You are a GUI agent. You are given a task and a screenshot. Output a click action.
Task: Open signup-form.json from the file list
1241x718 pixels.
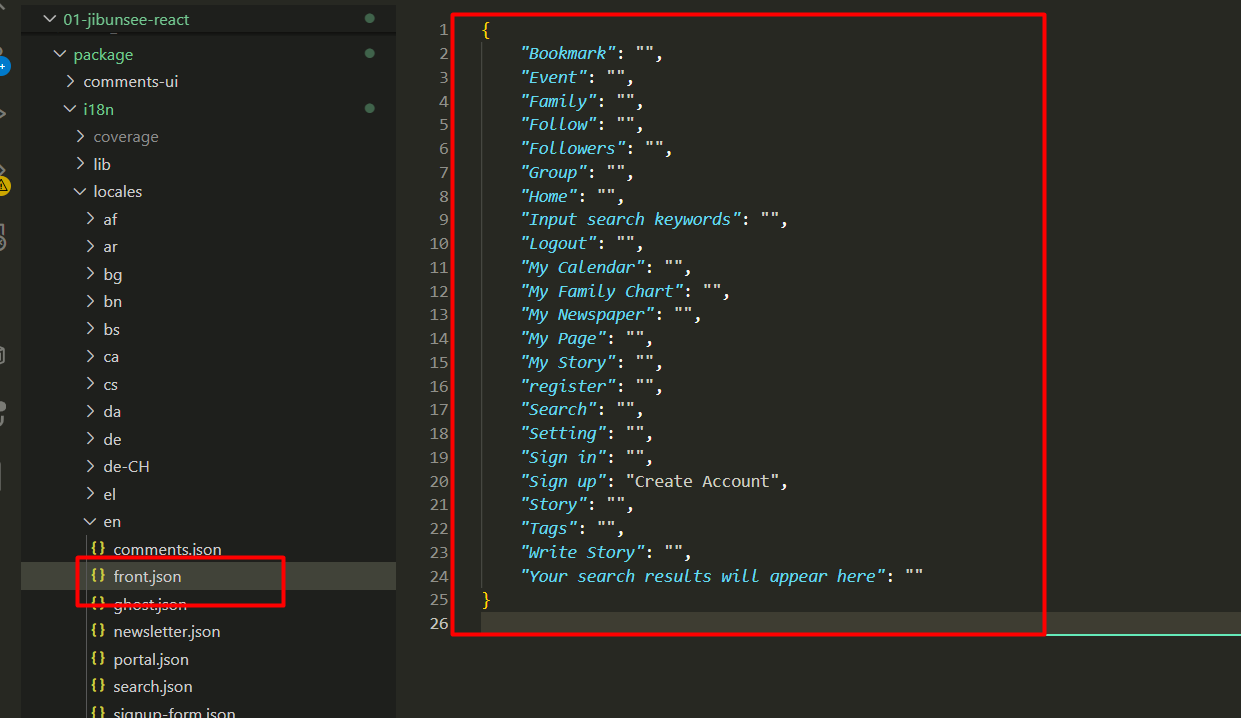pos(174,711)
